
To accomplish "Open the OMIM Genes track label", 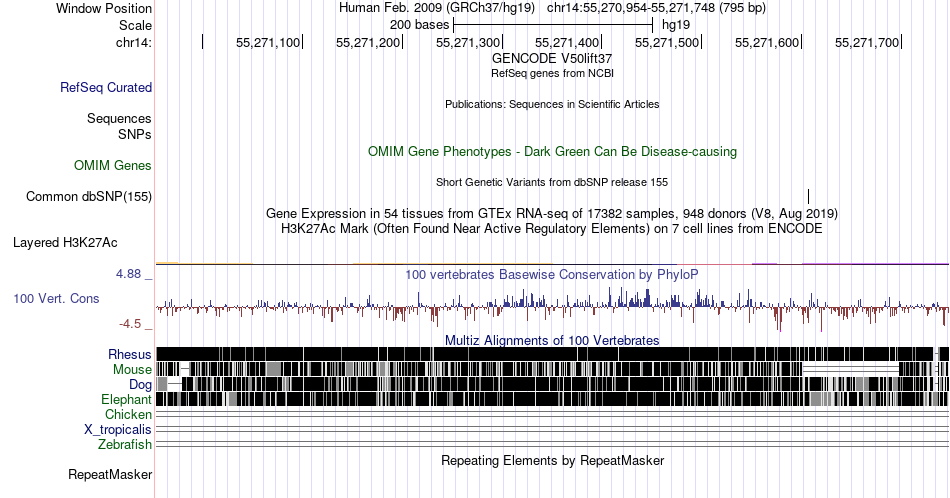I will point(113,165).
